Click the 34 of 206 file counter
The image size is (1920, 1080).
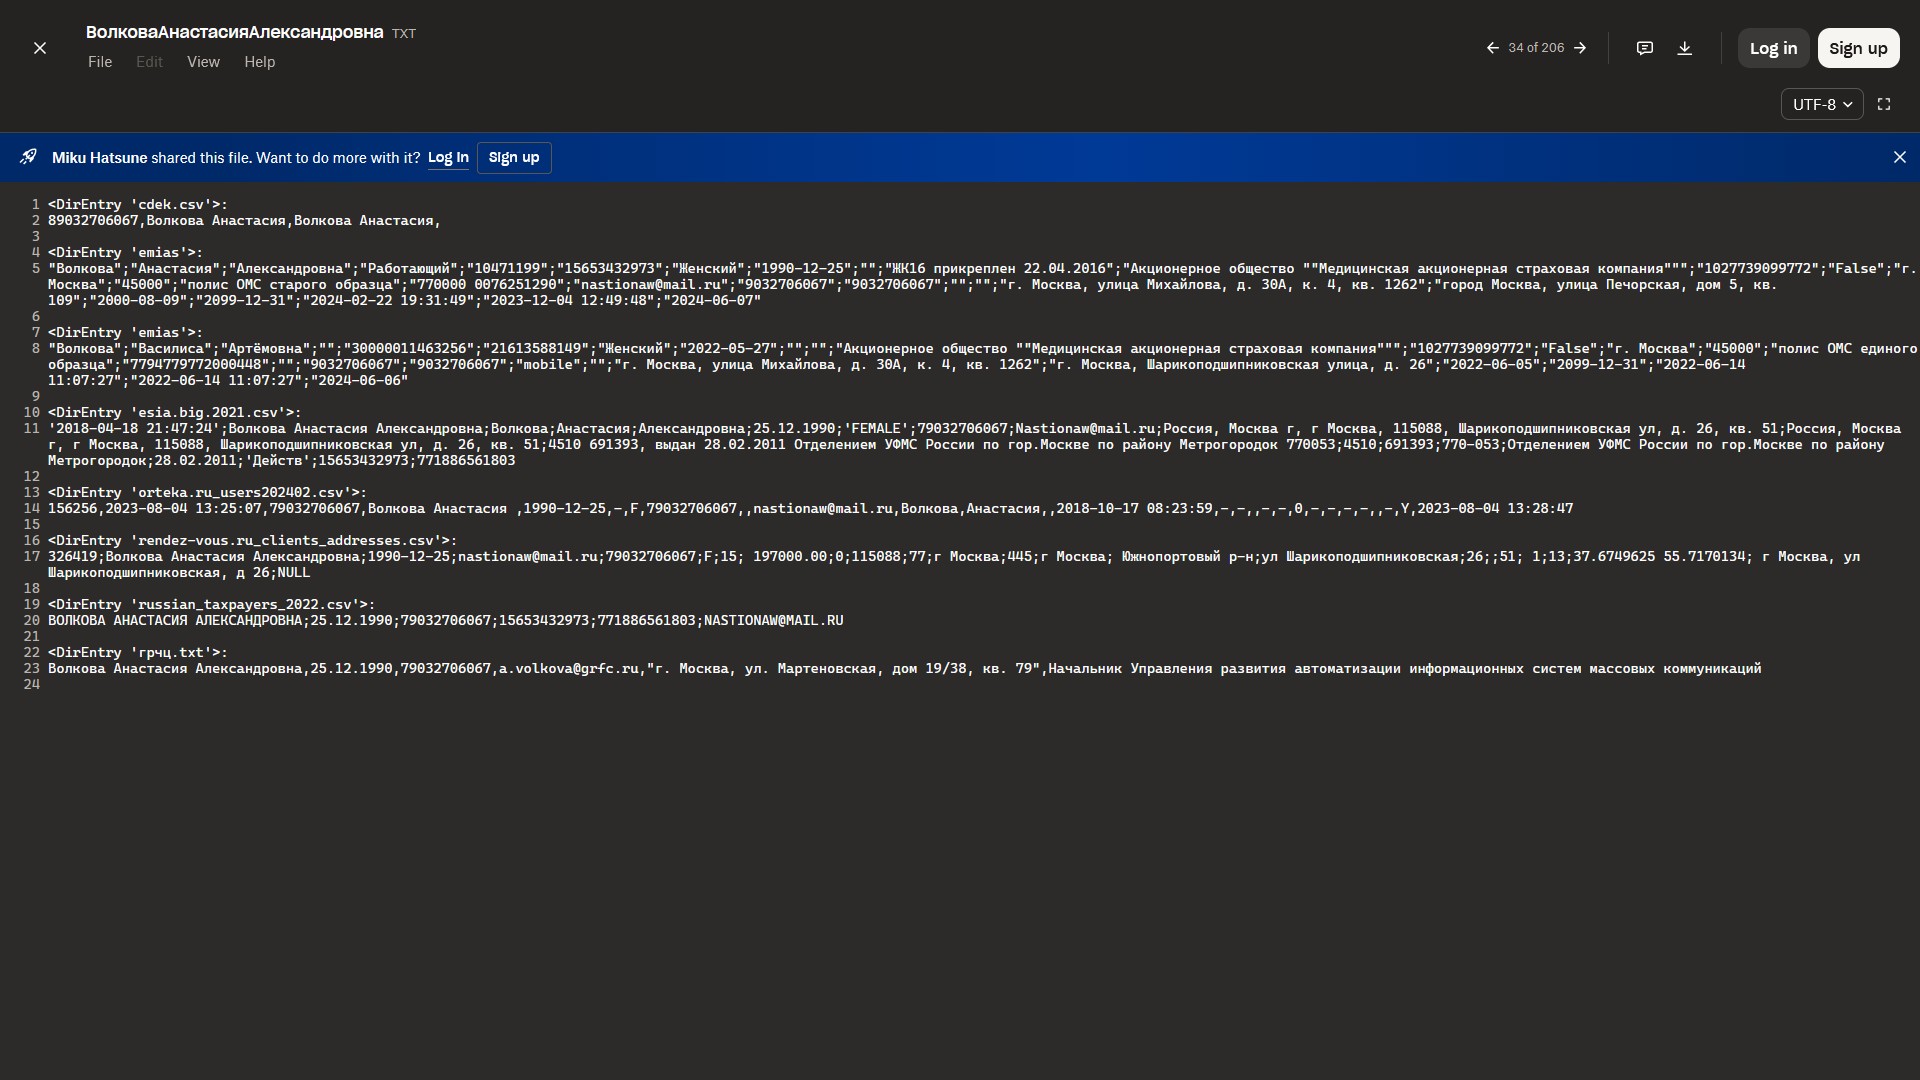(x=1536, y=48)
